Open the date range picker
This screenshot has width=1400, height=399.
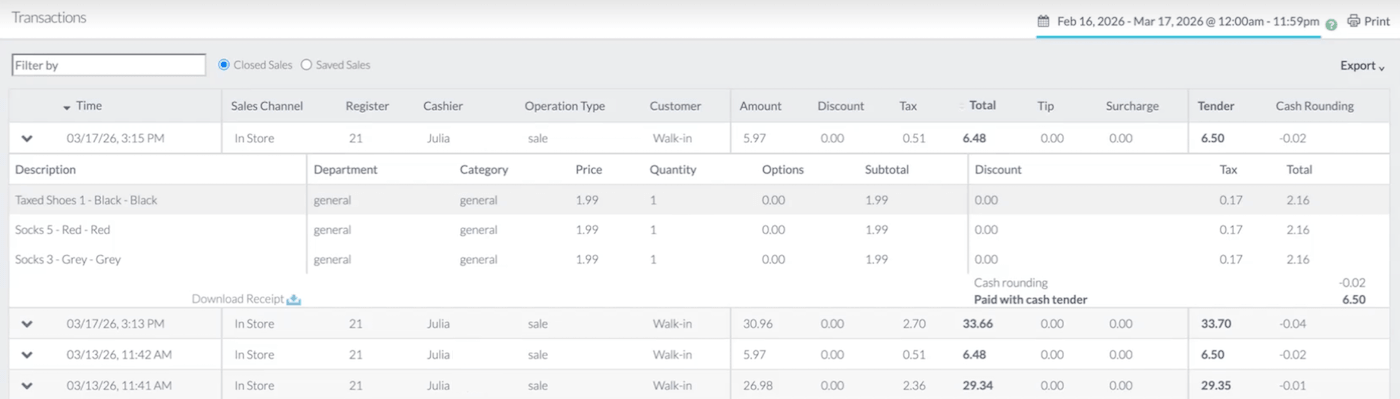(1179, 21)
